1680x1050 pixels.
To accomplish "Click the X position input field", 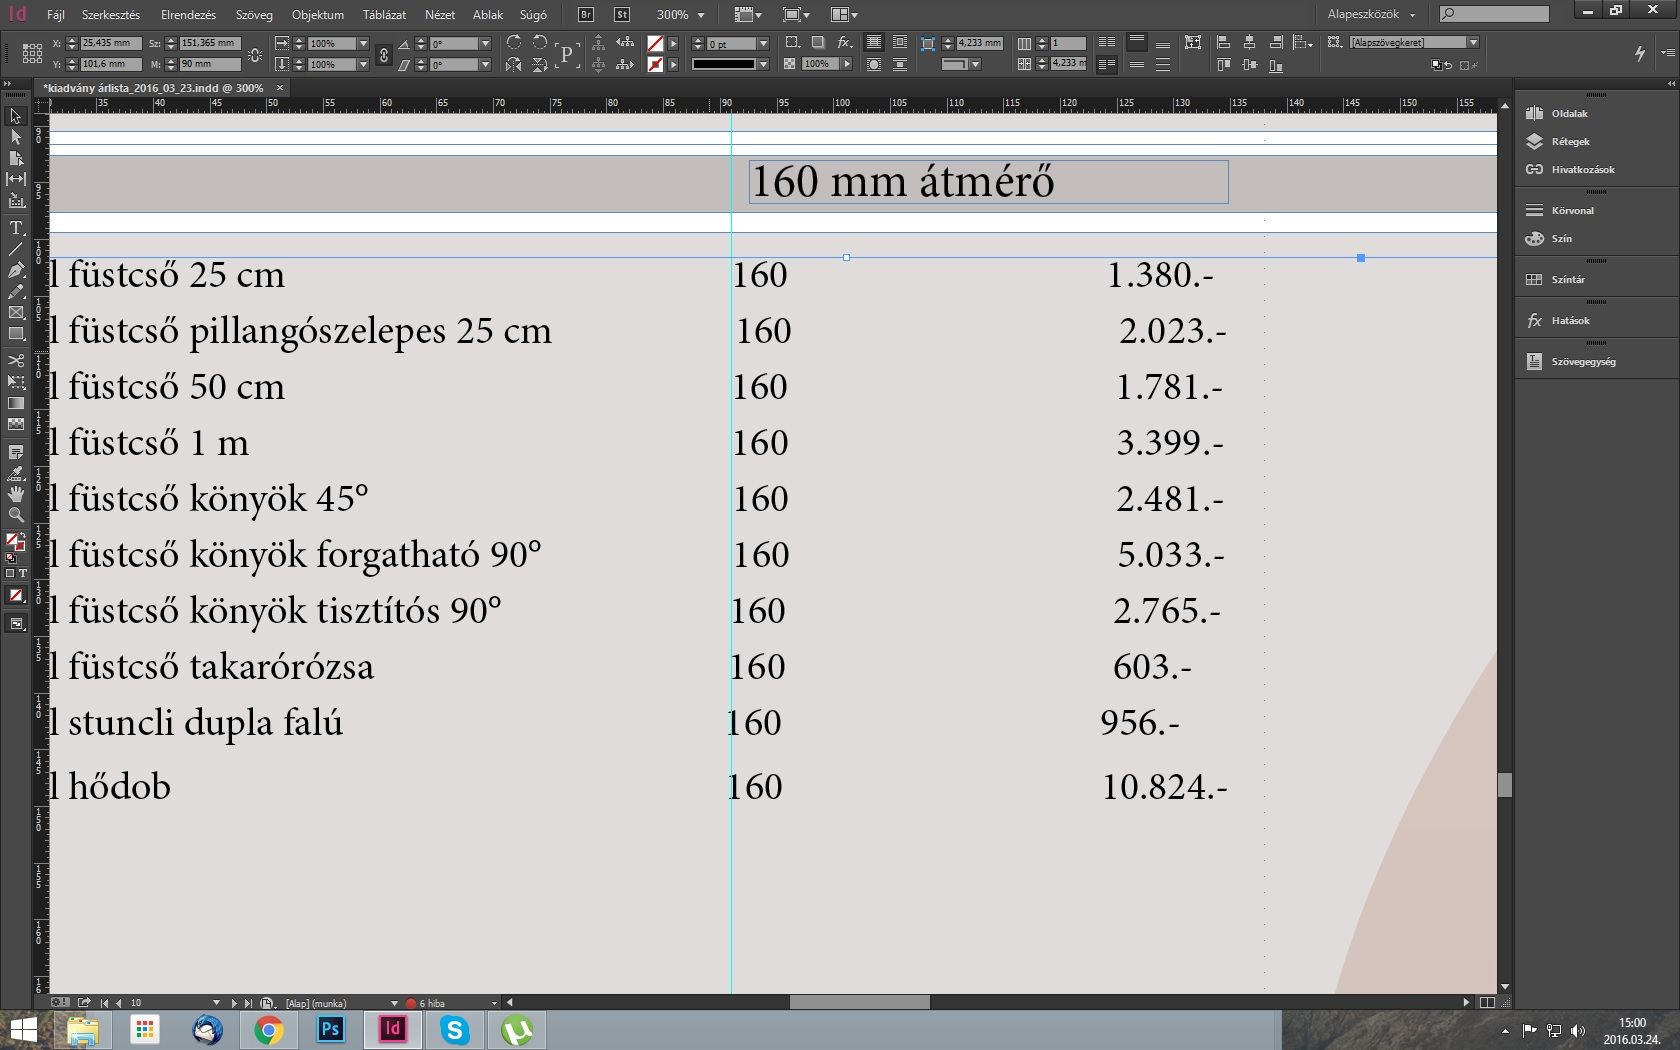I will tap(110, 43).
